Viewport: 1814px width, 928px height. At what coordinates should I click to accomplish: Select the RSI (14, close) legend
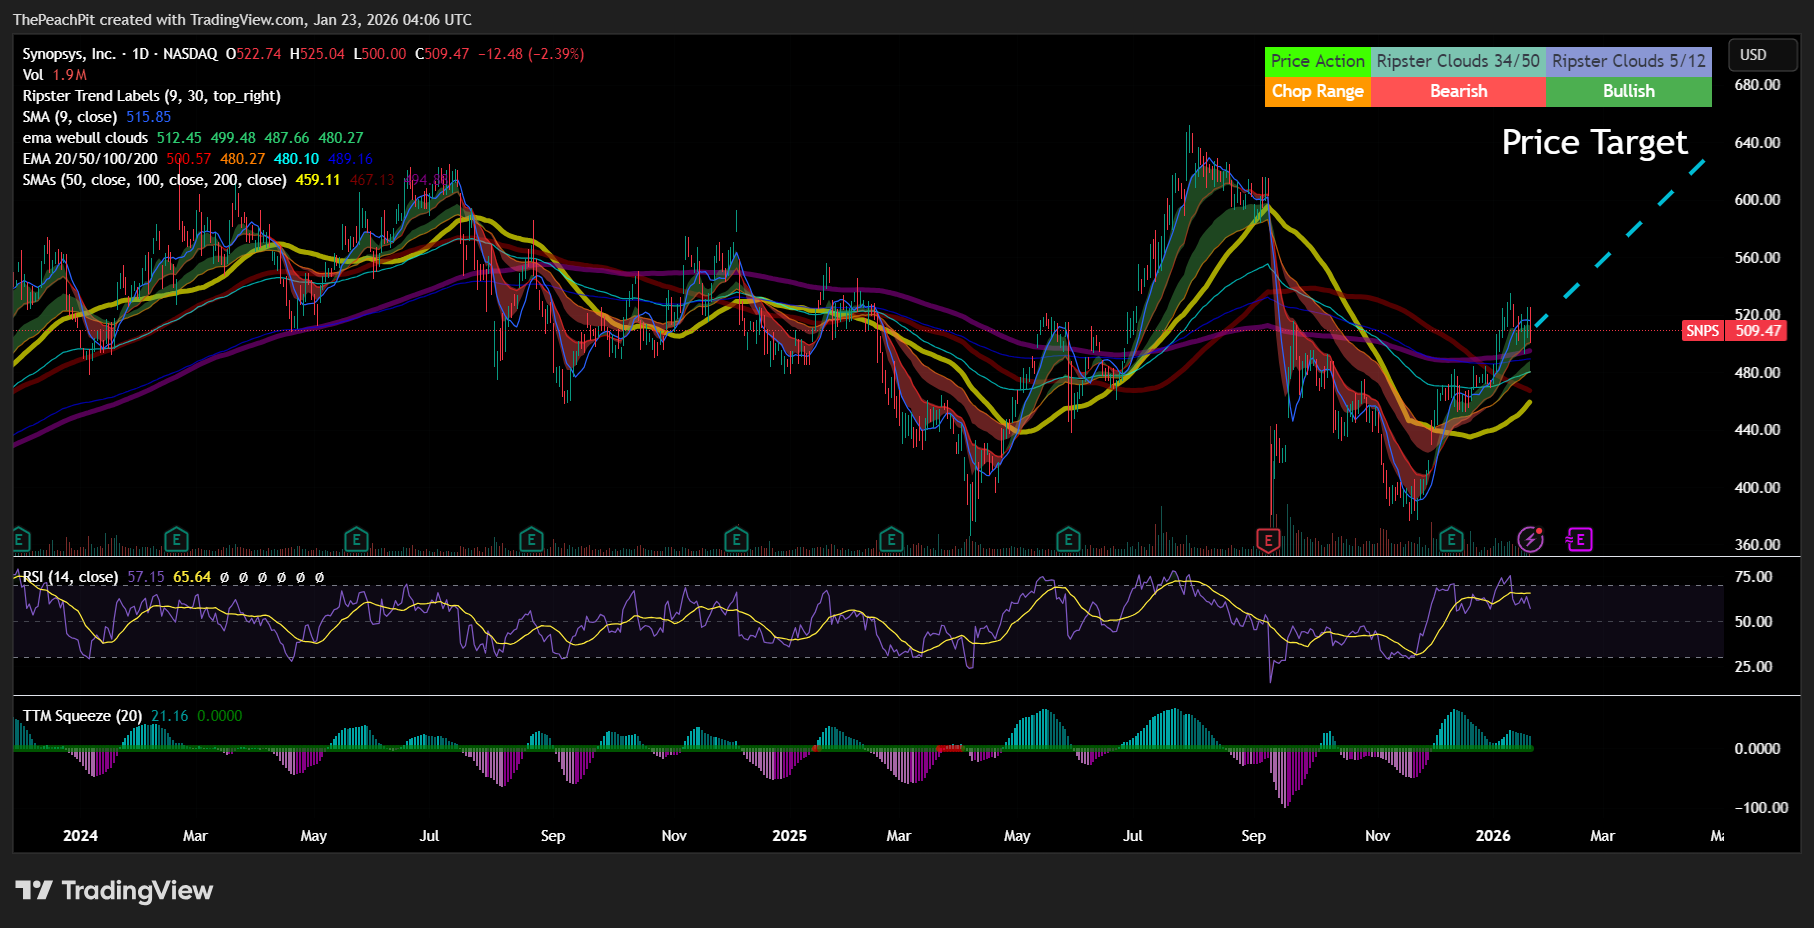click(70, 577)
